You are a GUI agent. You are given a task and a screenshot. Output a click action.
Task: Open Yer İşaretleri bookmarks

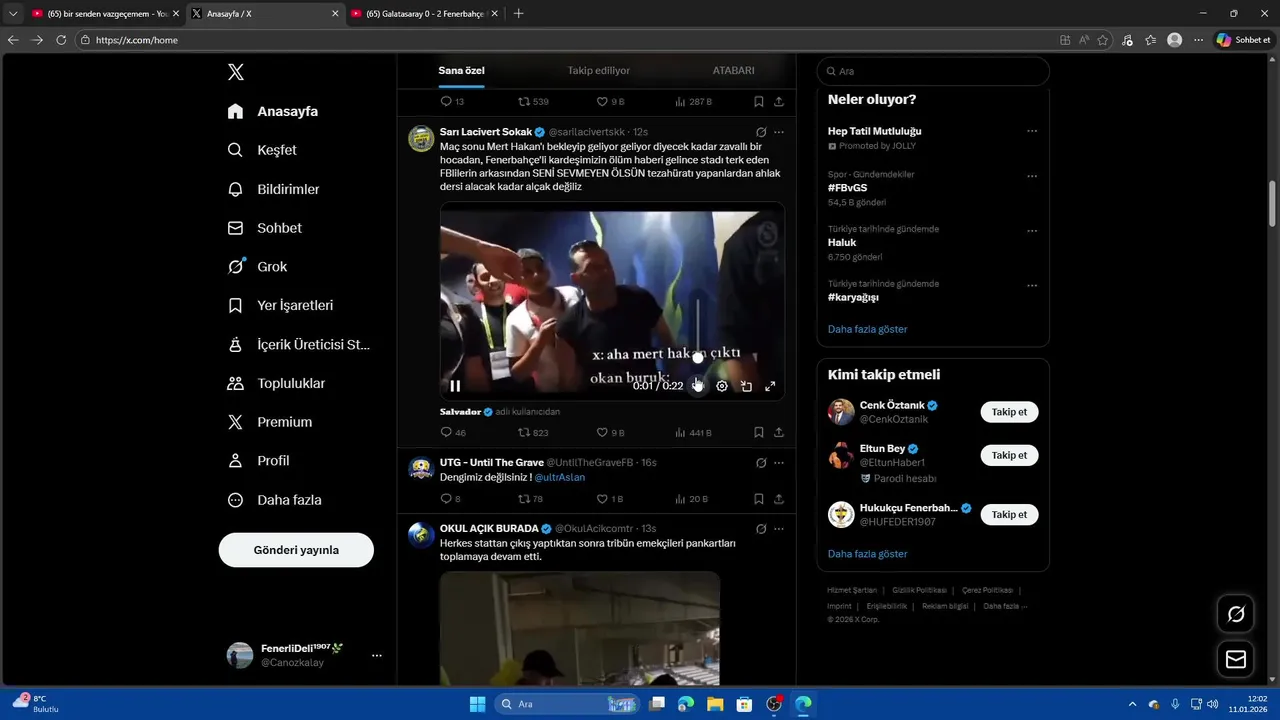pos(280,305)
